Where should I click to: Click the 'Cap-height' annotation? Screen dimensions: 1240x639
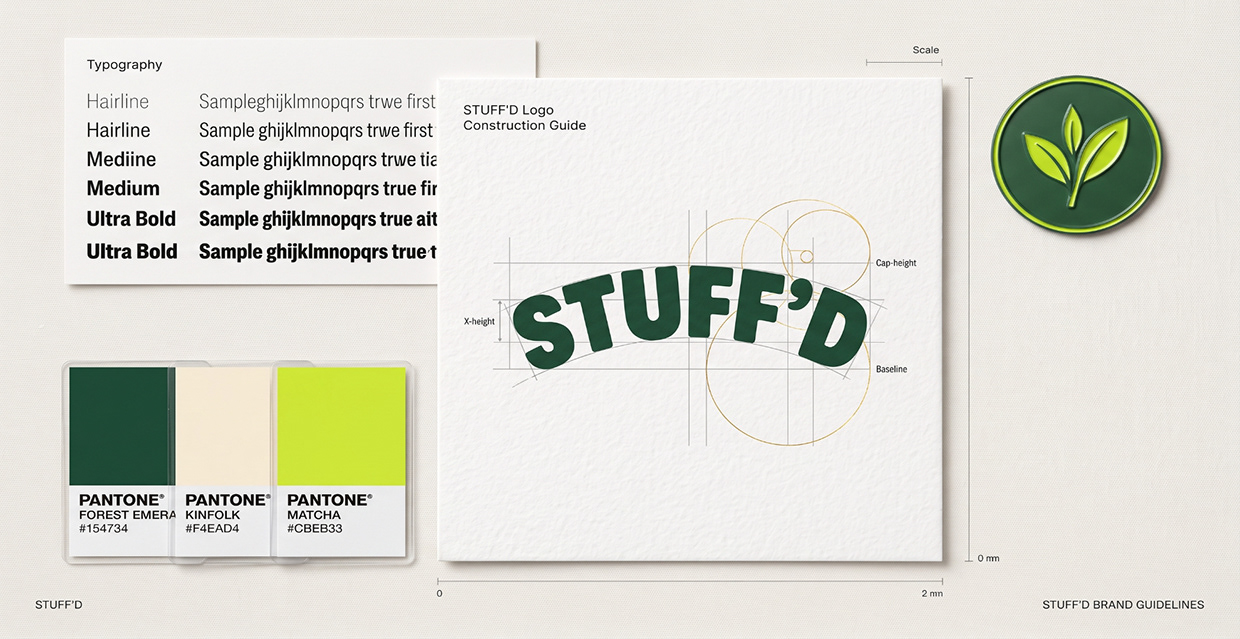896,263
